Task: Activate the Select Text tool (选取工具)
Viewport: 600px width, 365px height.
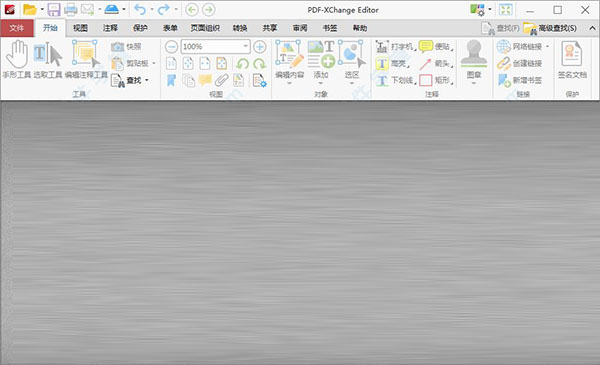Action: click(x=48, y=59)
